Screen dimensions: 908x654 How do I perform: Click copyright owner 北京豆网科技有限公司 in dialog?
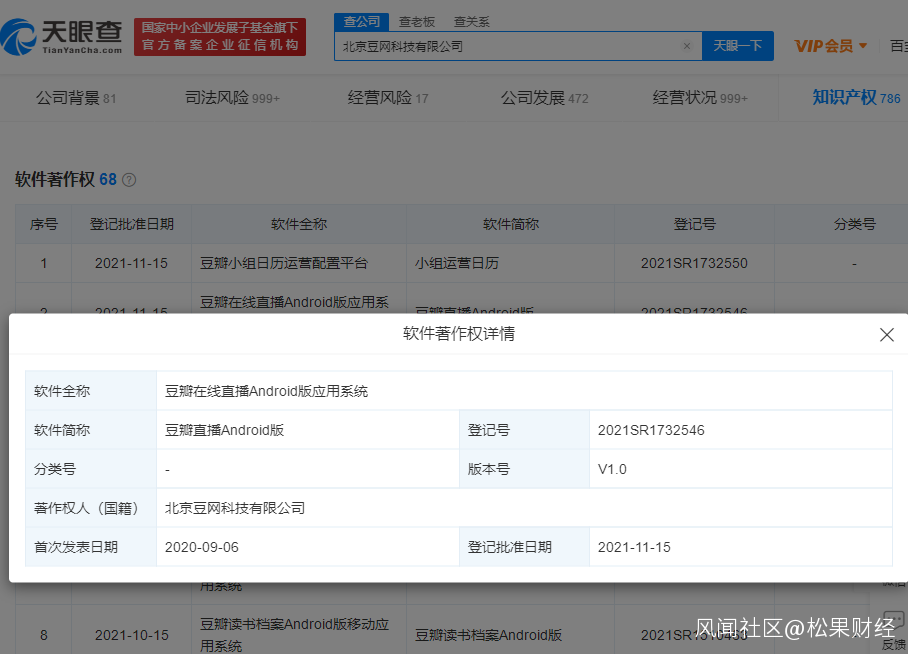click(x=235, y=508)
